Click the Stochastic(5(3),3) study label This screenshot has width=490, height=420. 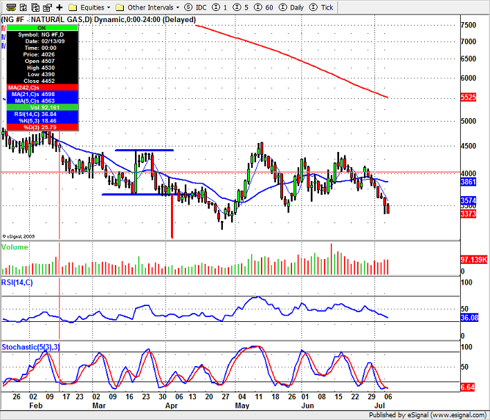(31, 347)
